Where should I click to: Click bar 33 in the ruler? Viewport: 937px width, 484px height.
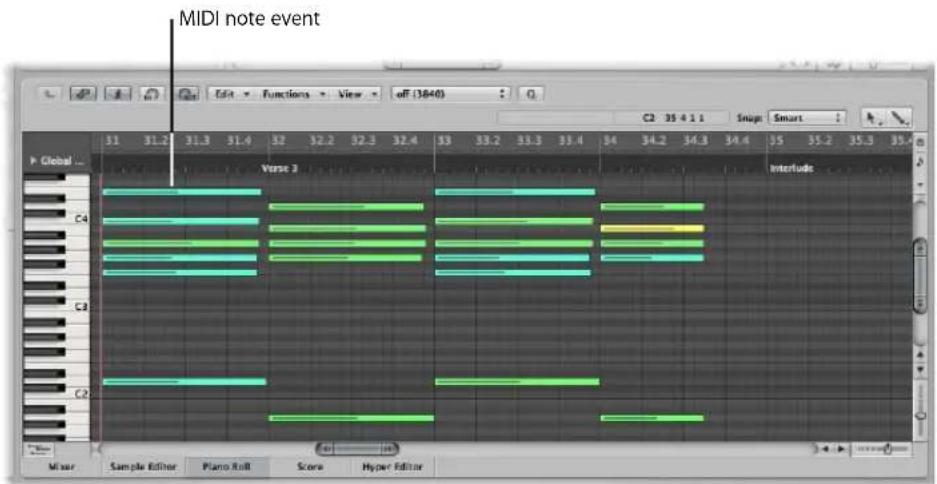coord(444,141)
